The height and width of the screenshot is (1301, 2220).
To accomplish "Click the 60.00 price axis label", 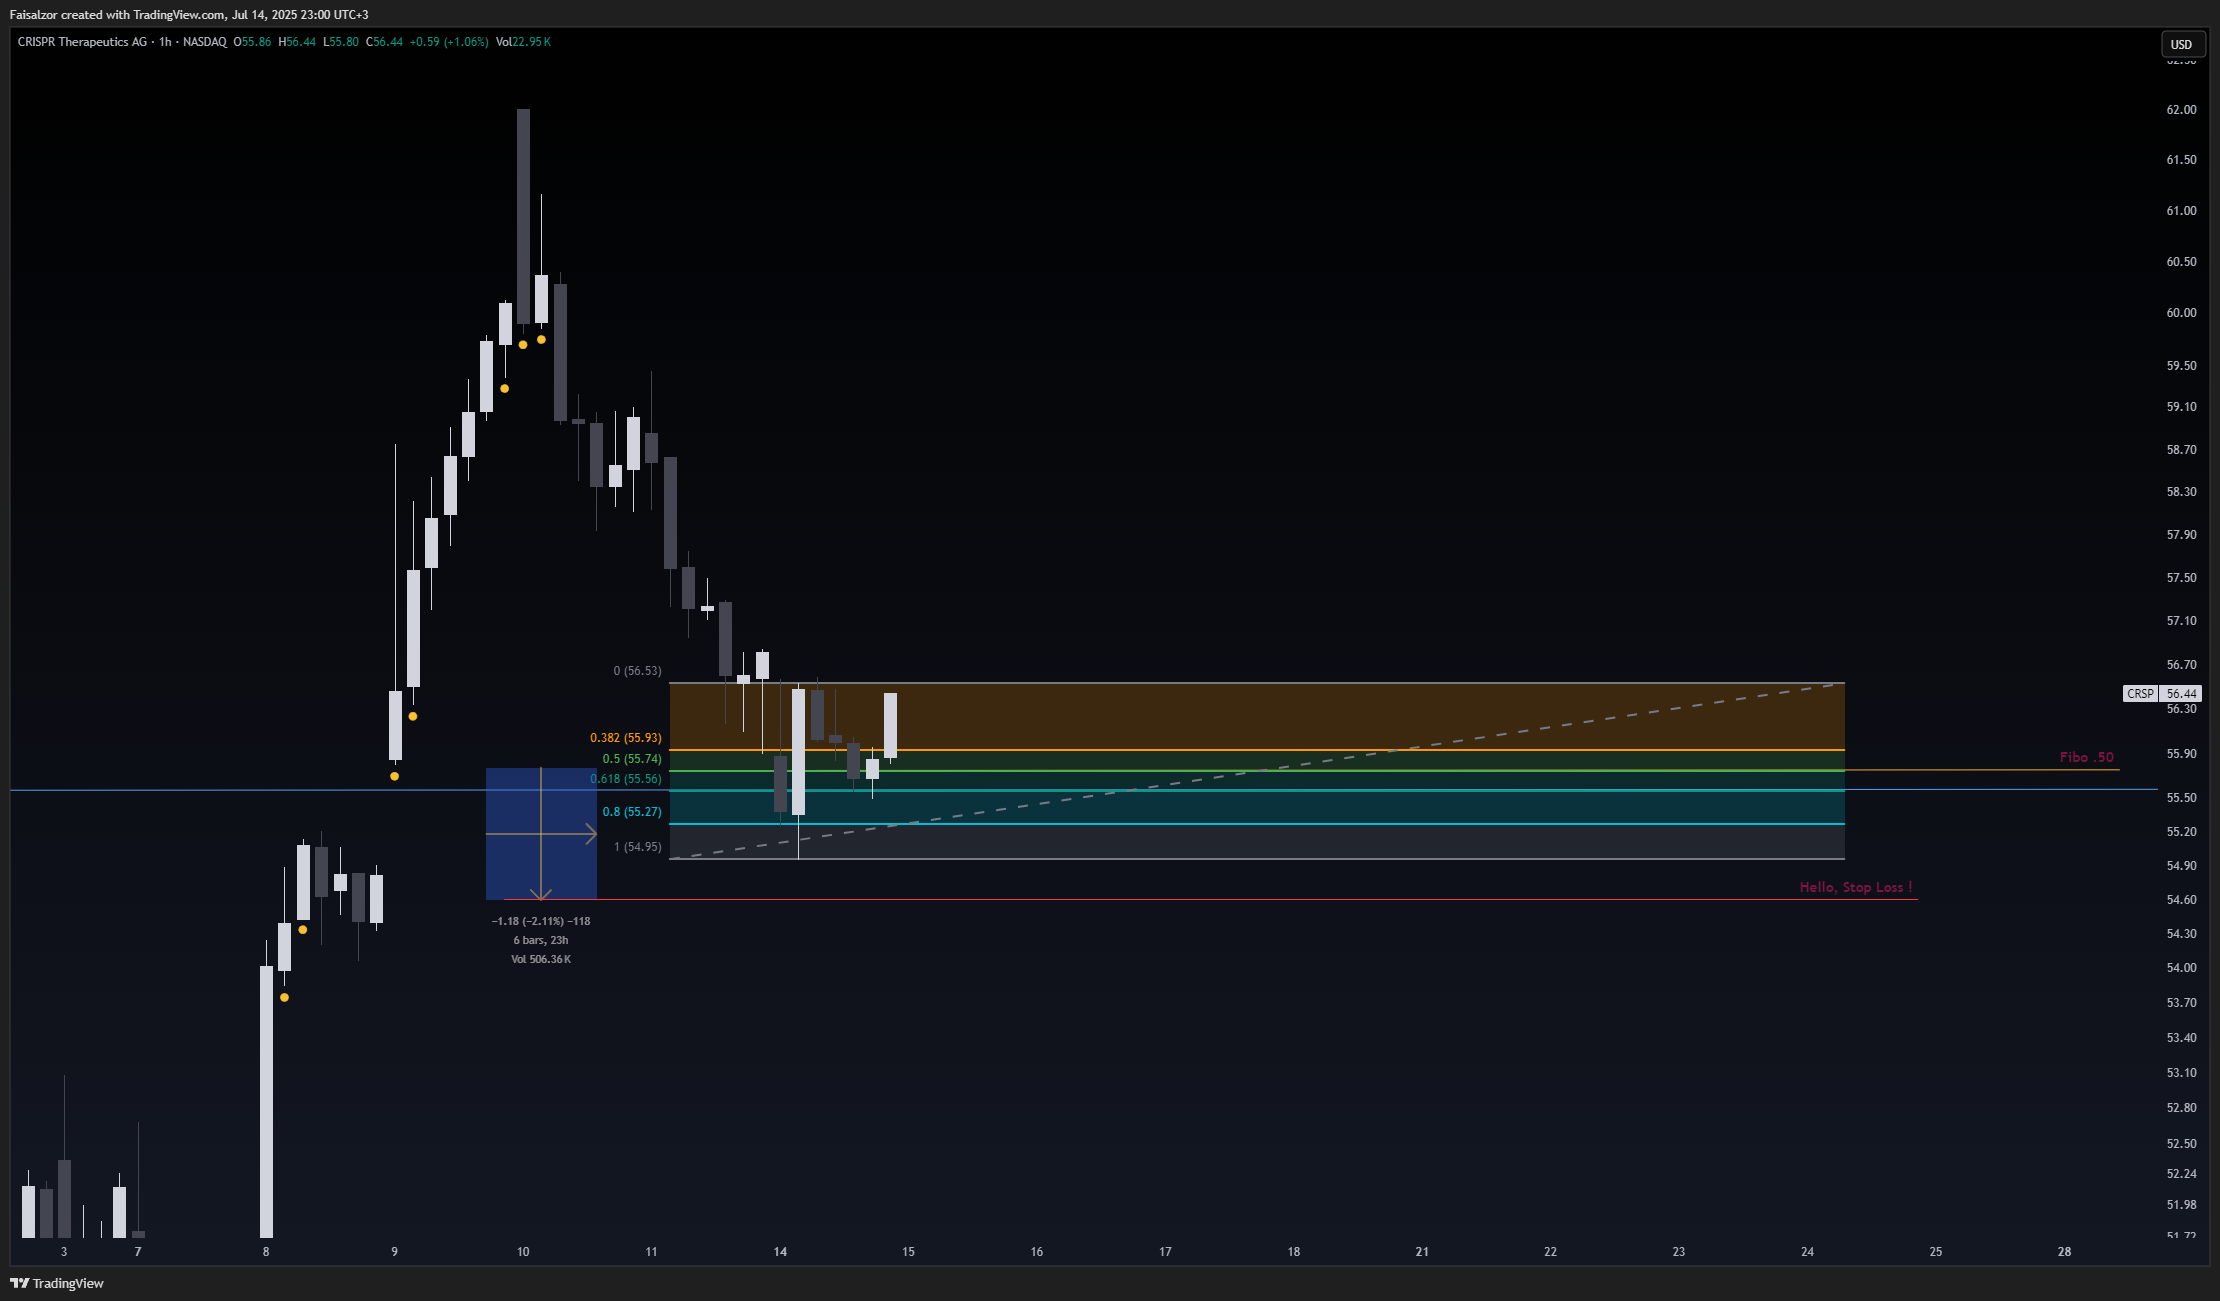I will pyautogui.click(x=2181, y=313).
